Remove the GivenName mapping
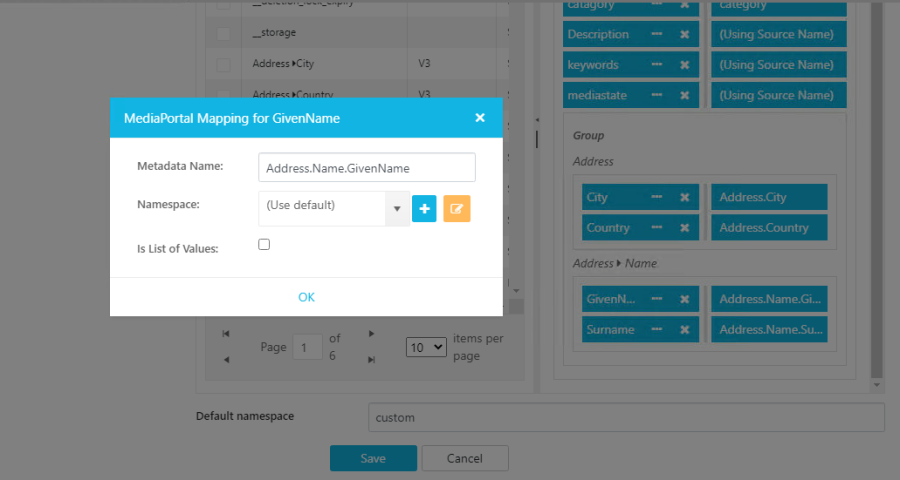This screenshot has width=900, height=480. (x=685, y=299)
